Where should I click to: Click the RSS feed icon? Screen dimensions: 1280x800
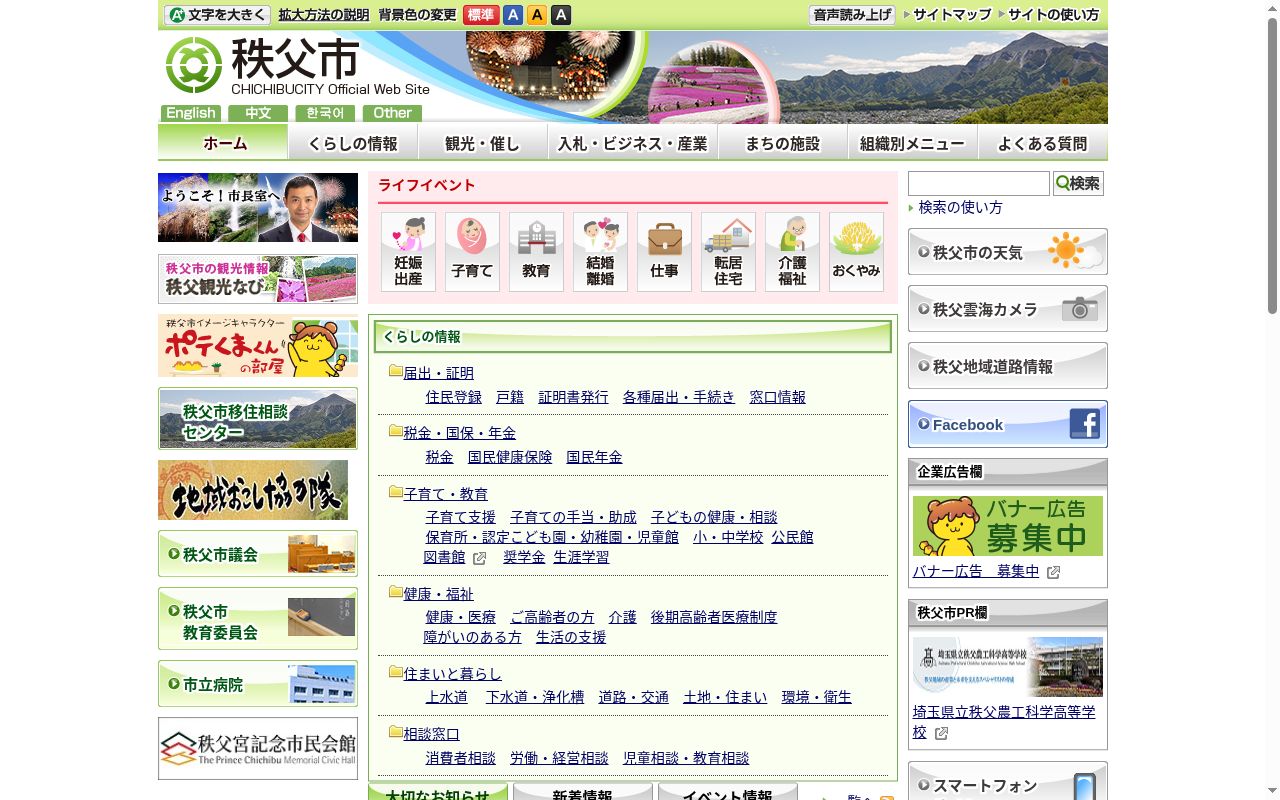(x=886, y=799)
